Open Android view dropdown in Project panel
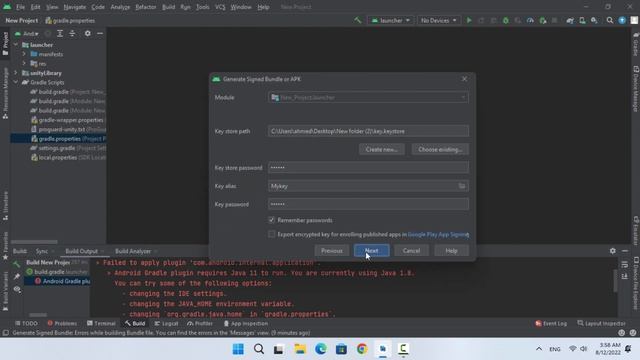 pos(27,33)
